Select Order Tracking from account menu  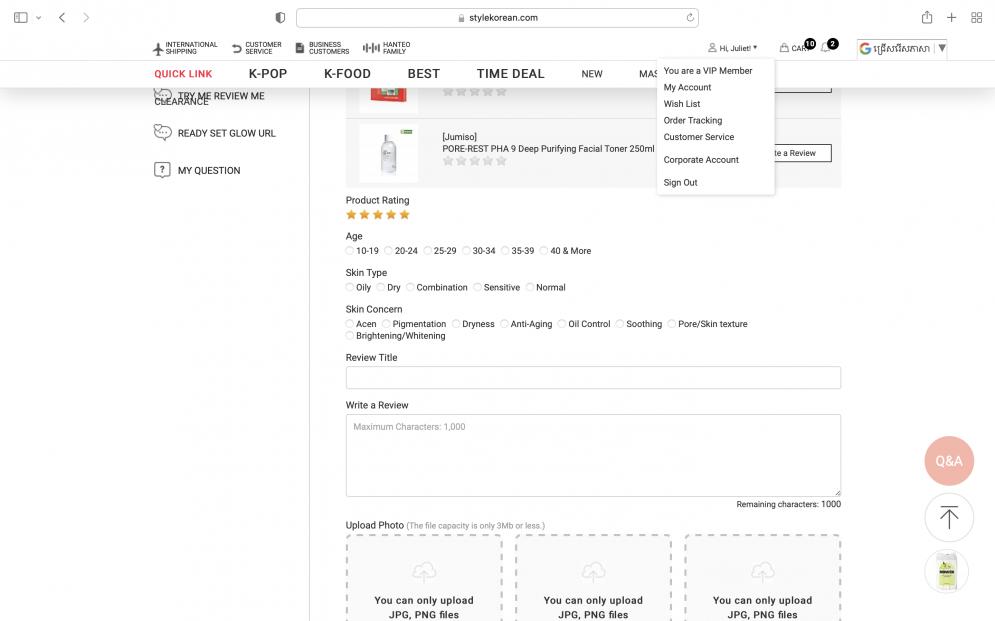click(692, 120)
